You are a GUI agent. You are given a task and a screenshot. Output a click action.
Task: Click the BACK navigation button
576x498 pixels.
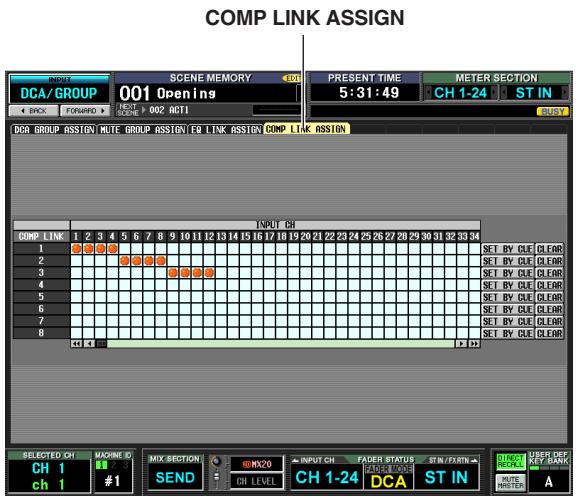33,111
